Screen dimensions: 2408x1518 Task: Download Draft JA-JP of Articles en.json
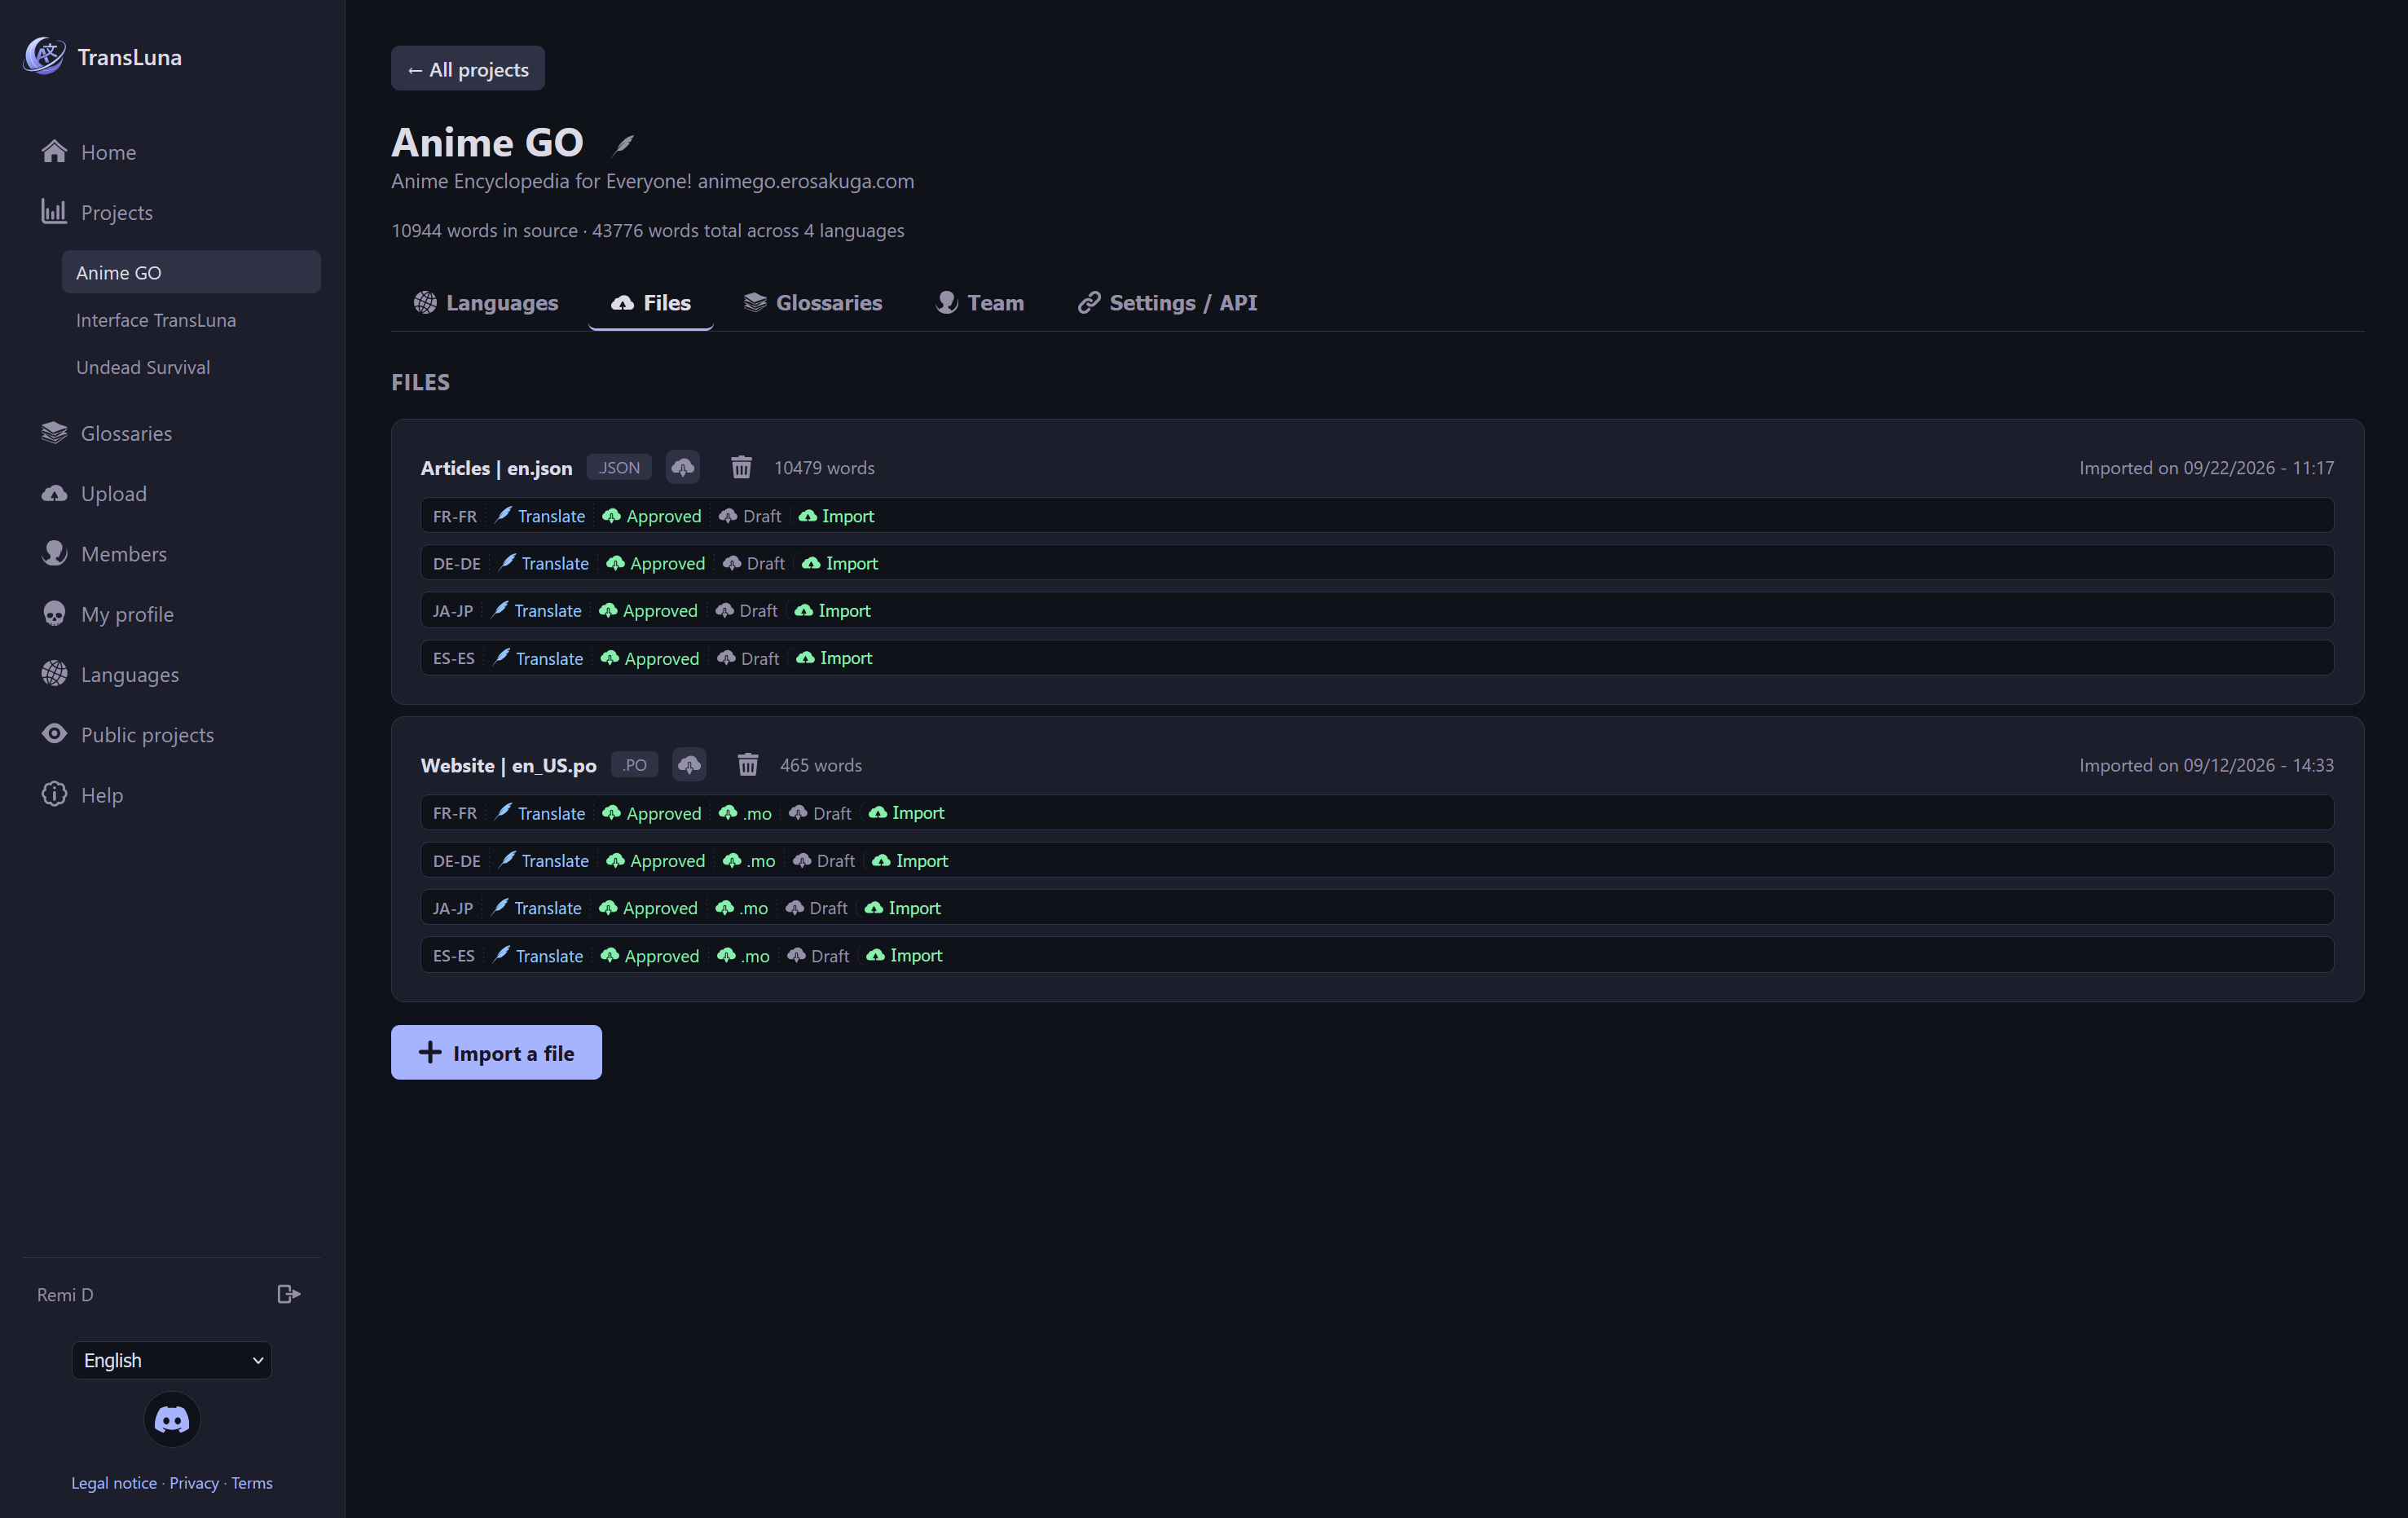(746, 610)
